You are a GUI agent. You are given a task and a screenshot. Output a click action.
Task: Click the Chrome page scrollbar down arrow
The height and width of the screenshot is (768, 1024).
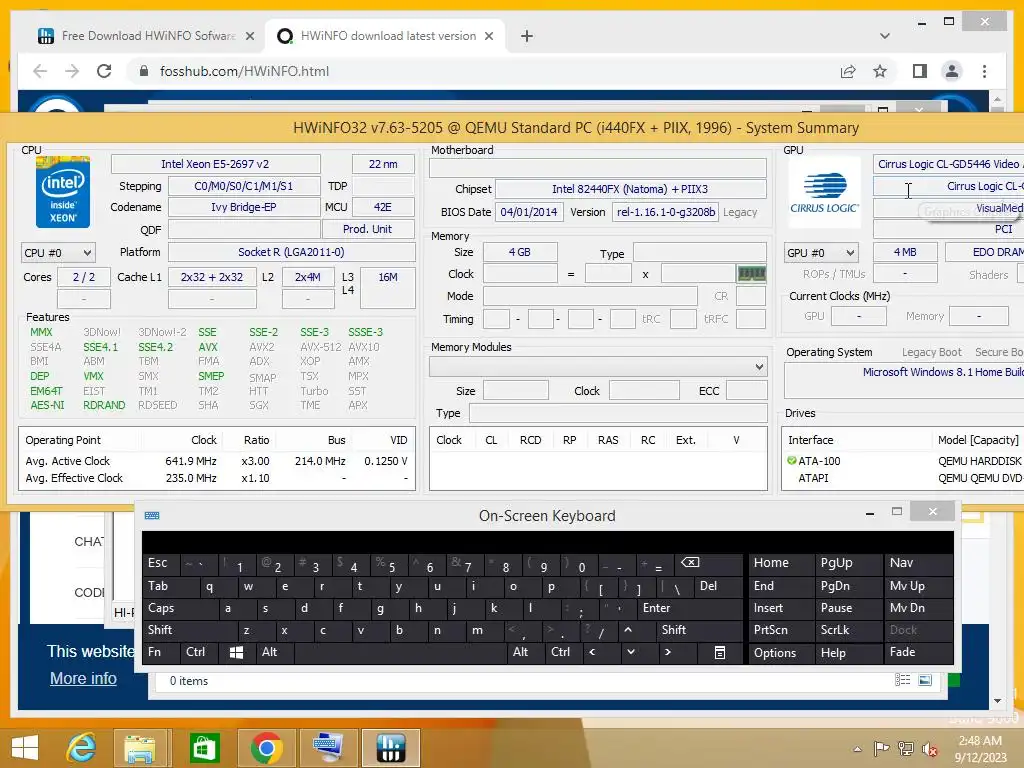(x=997, y=701)
